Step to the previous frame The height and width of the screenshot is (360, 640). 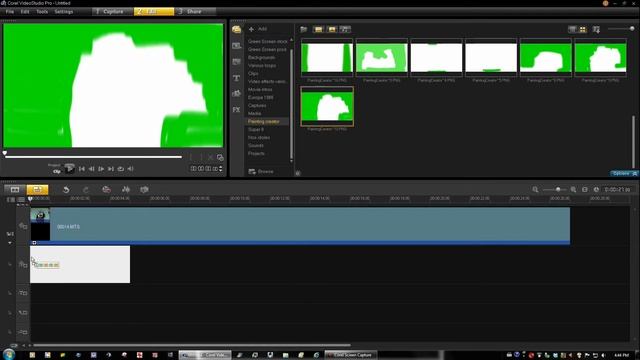91,169
